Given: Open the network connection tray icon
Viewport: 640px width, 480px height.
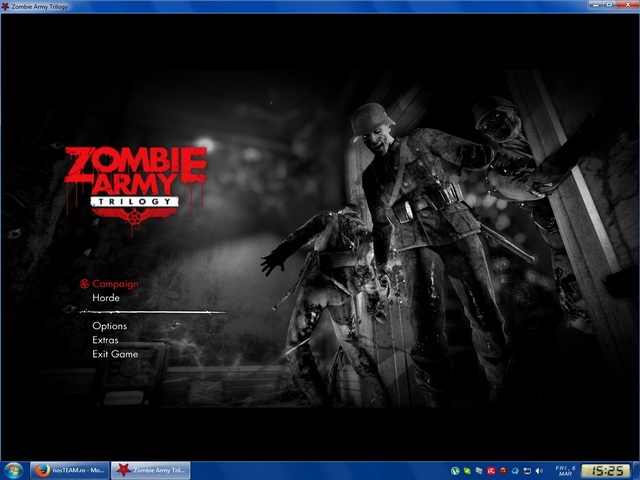Looking at the screenshot, I should pyautogui.click(x=515, y=471).
